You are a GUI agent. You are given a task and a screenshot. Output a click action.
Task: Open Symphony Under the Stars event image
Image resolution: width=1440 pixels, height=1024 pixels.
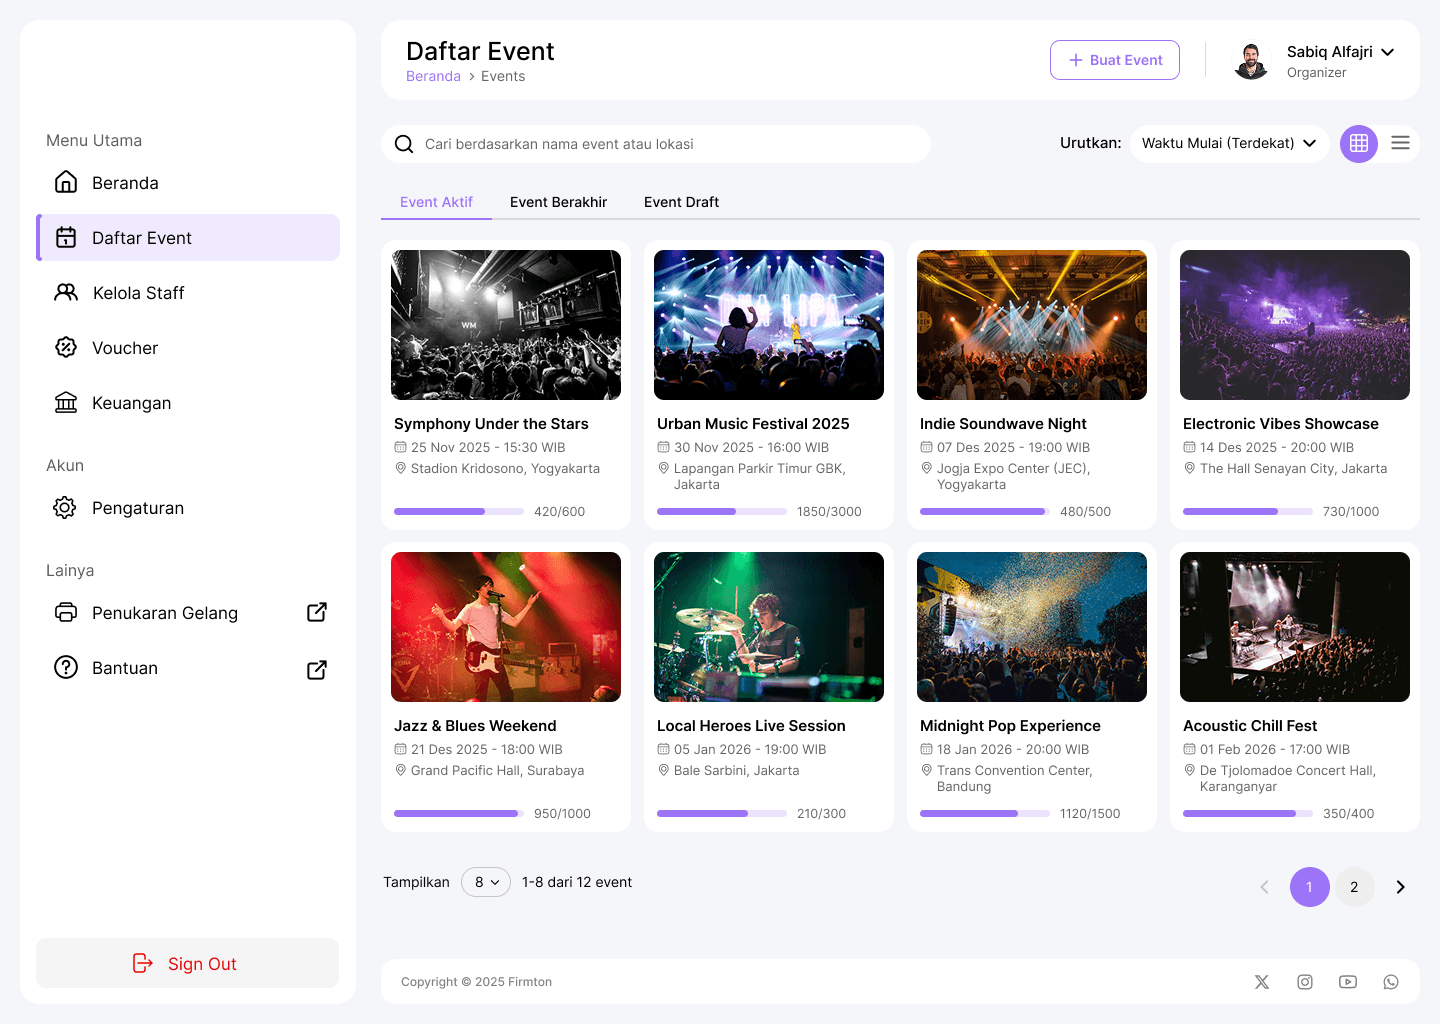[506, 325]
